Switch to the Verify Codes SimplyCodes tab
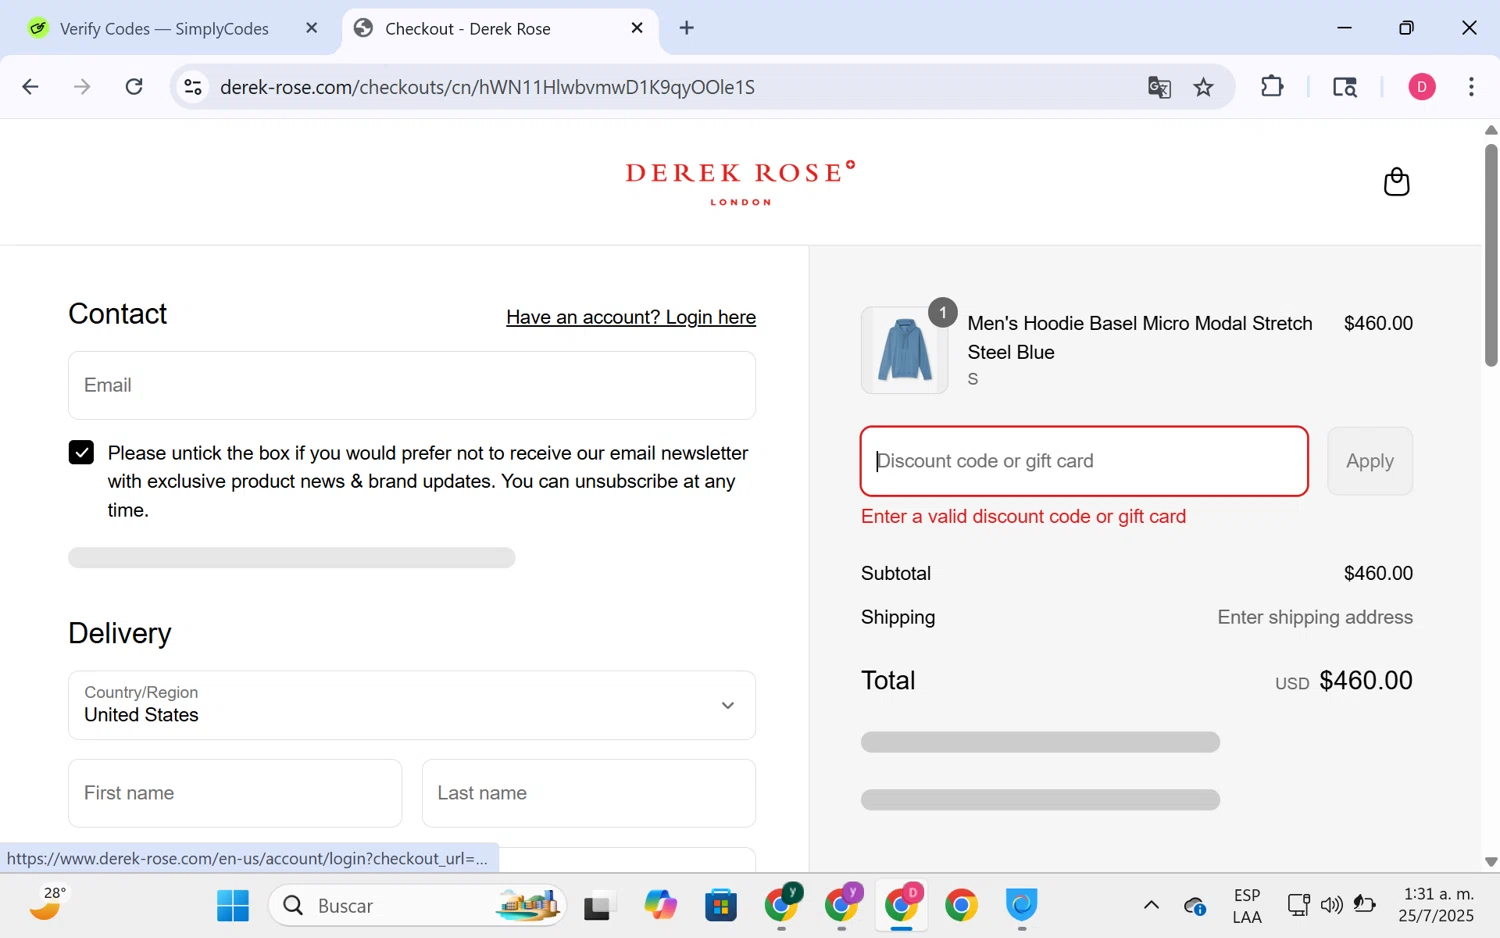Viewport: 1500px width, 938px height. pyautogui.click(x=164, y=28)
